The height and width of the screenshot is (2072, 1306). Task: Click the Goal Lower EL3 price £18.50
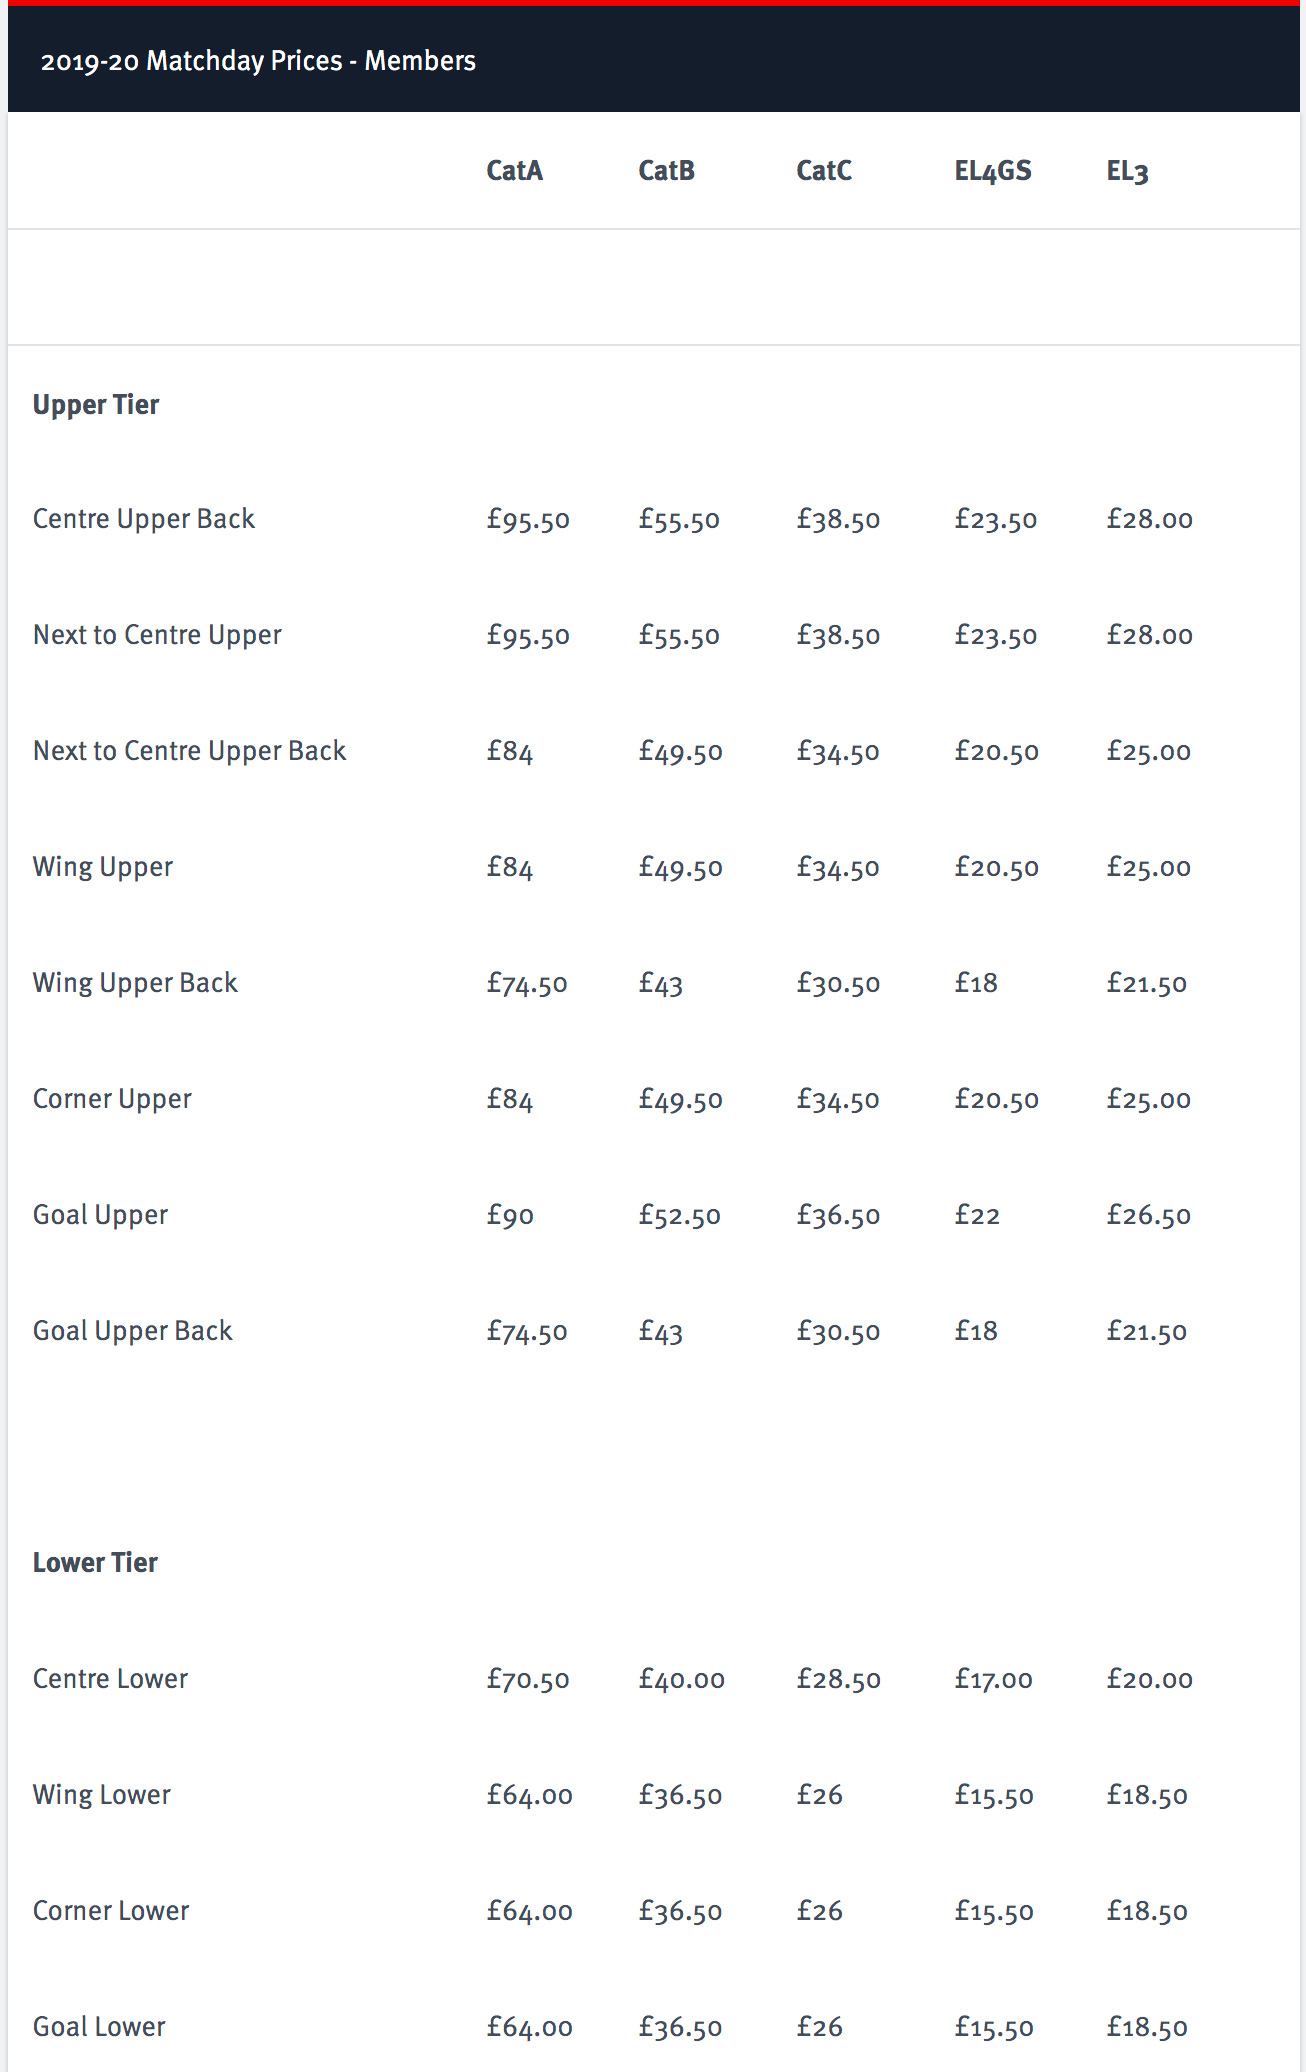pos(1147,2027)
